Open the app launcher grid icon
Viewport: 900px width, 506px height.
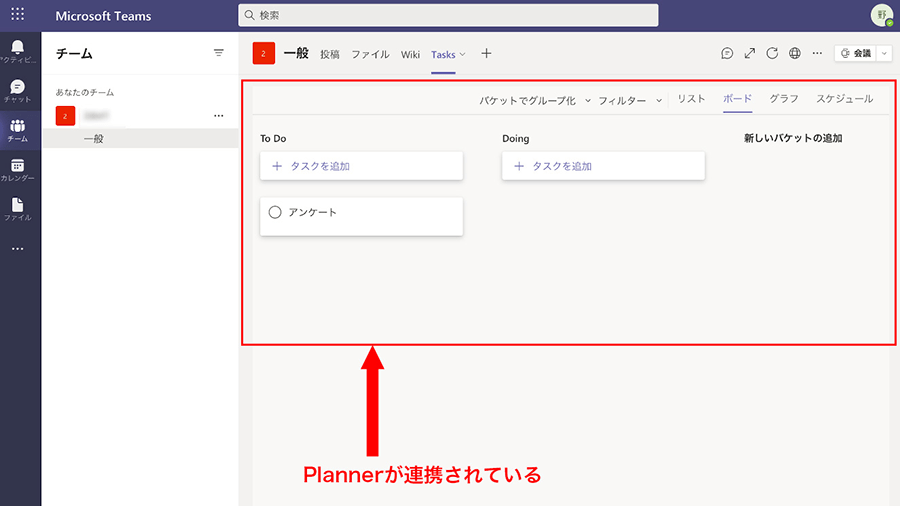point(17,14)
